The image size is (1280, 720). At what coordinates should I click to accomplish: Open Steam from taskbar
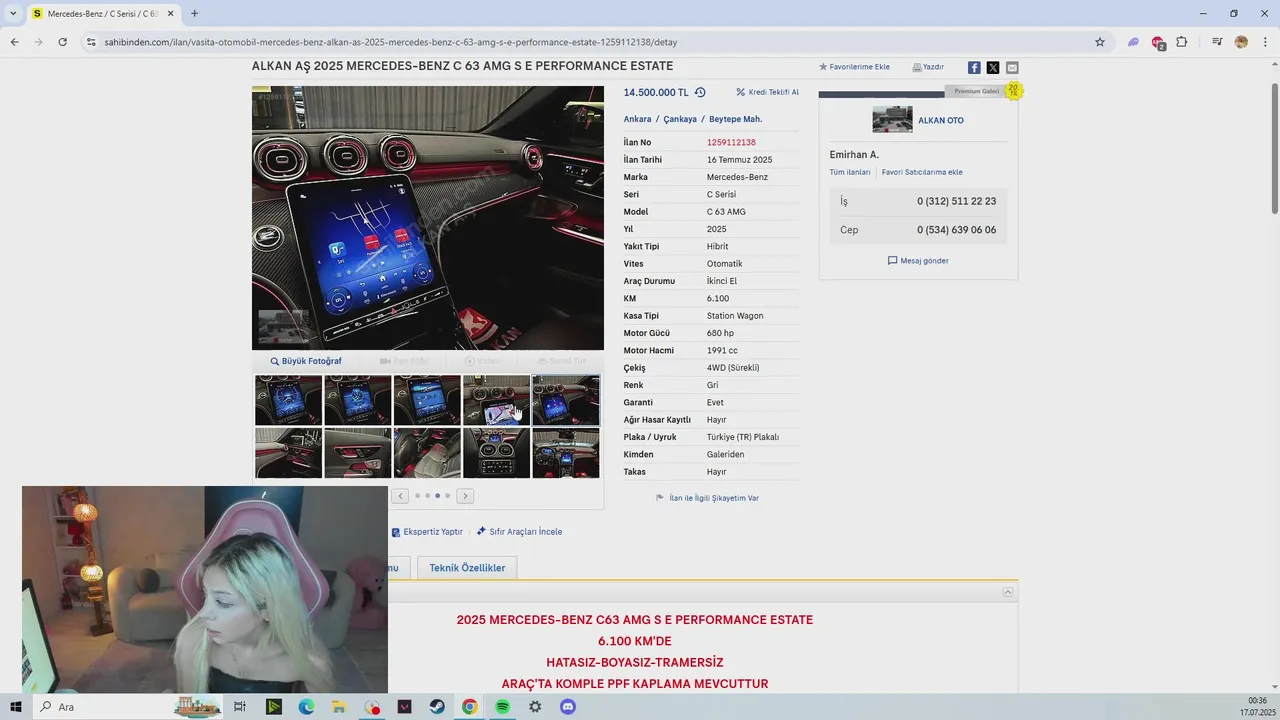[437, 707]
